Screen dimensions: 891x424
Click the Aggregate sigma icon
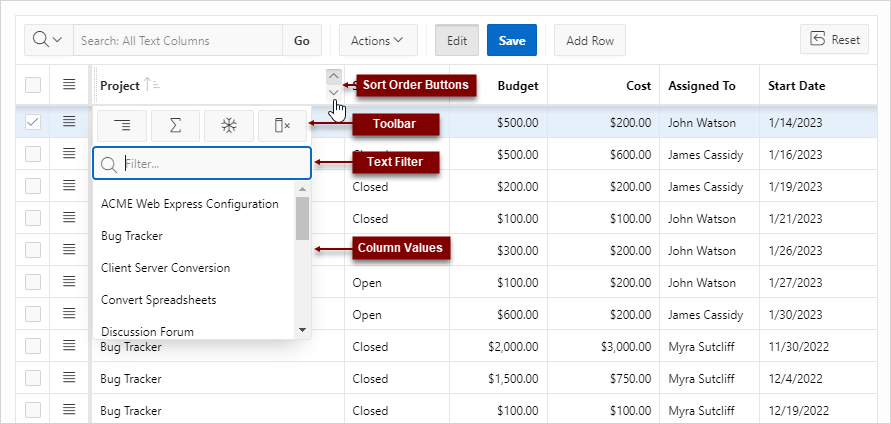175,125
